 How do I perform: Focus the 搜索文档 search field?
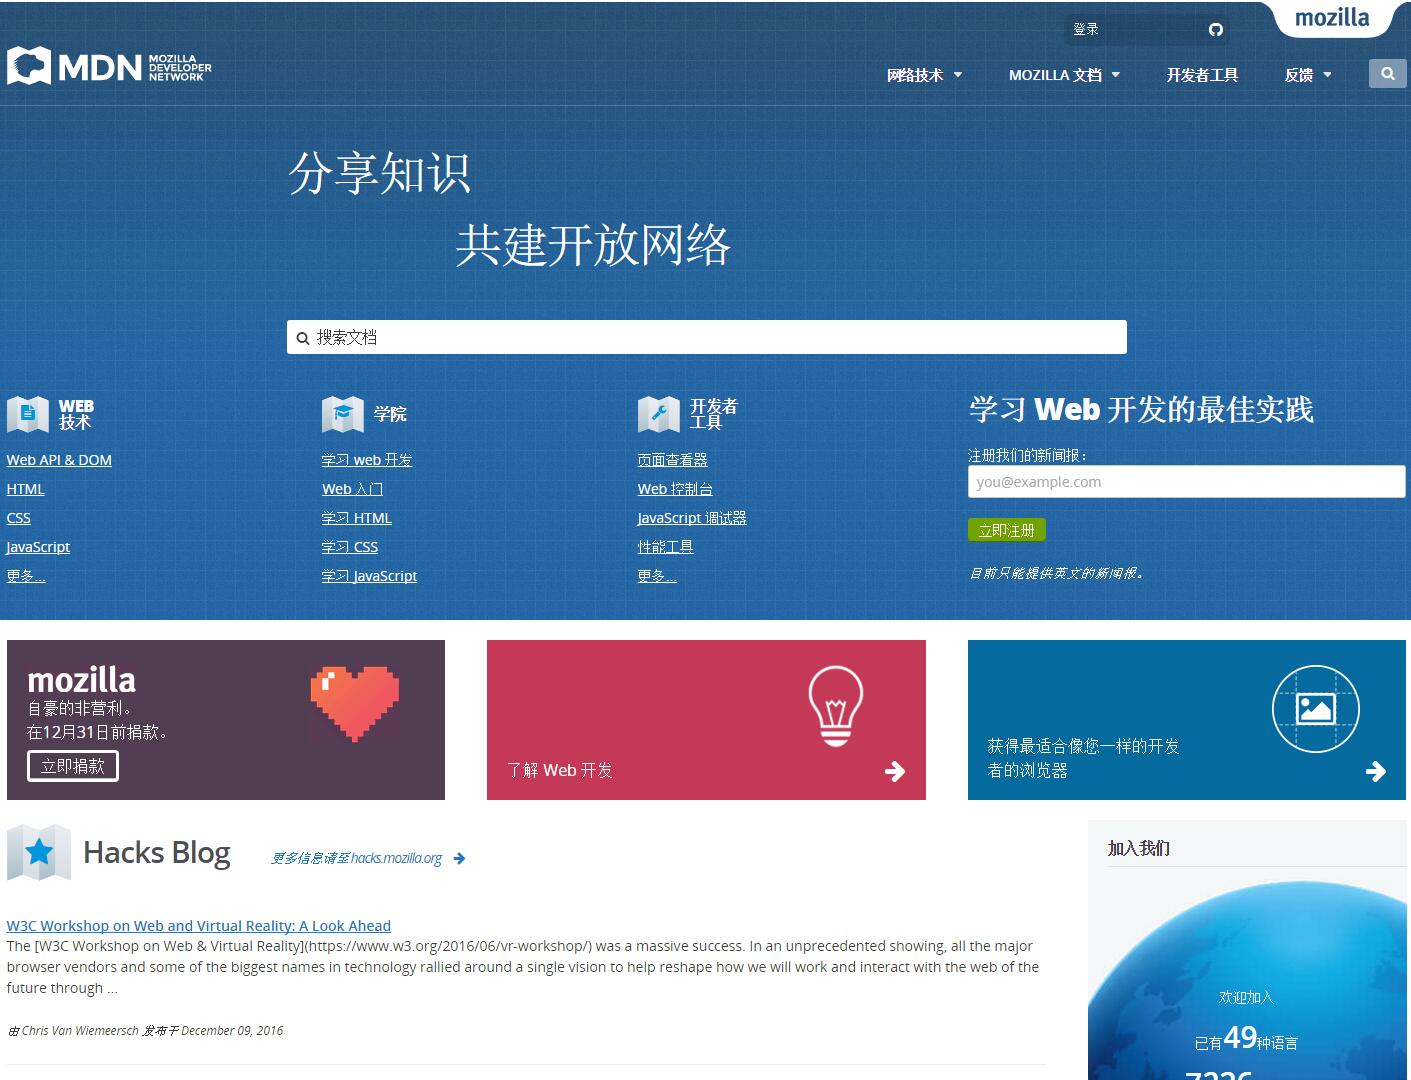[707, 337]
